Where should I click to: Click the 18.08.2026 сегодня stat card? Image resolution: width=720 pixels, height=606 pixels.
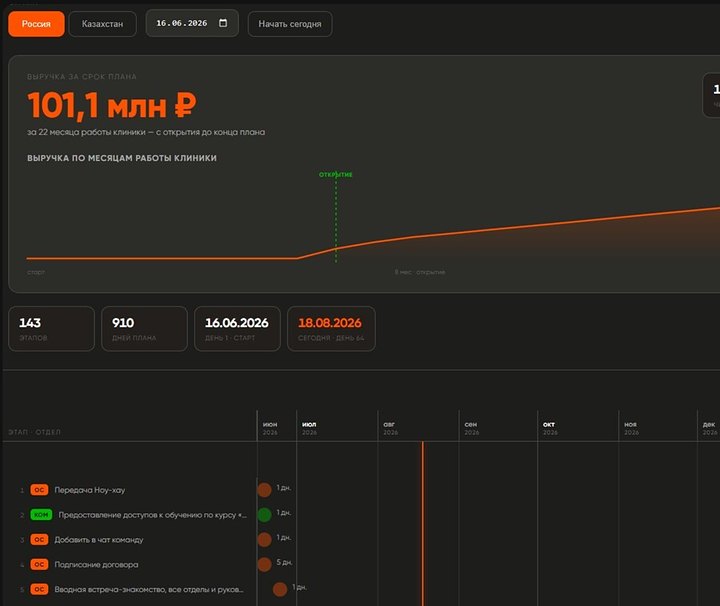click(331, 329)
